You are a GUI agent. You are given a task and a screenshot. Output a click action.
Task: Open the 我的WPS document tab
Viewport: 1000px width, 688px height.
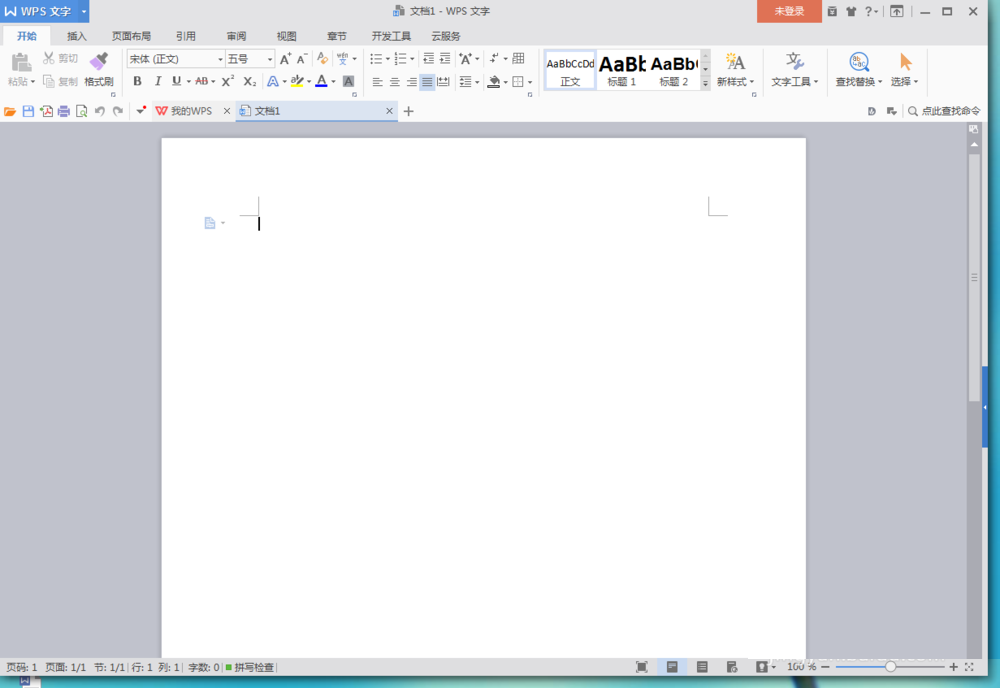tap(191, 111)
